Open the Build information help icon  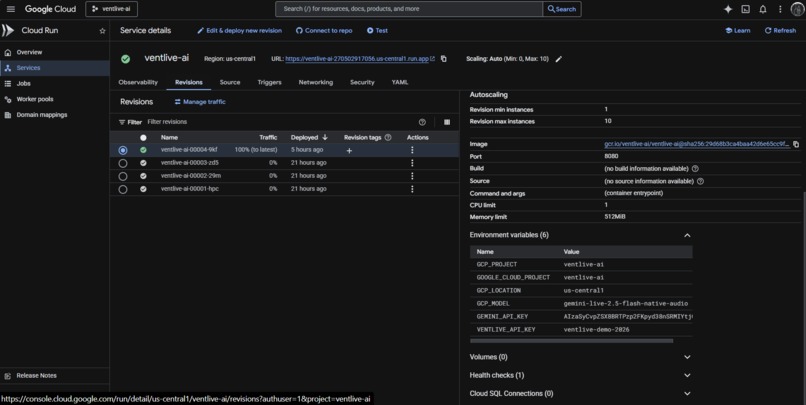click(695, 169)
